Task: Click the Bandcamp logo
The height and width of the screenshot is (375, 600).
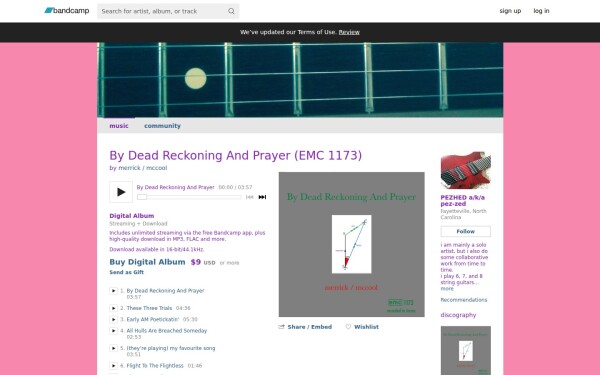Action: [x=67, y=11]
